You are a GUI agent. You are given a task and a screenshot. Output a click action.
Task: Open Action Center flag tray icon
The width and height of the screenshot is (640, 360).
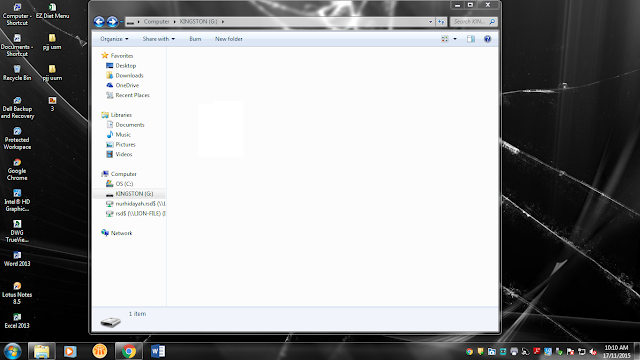click(570, 351)
